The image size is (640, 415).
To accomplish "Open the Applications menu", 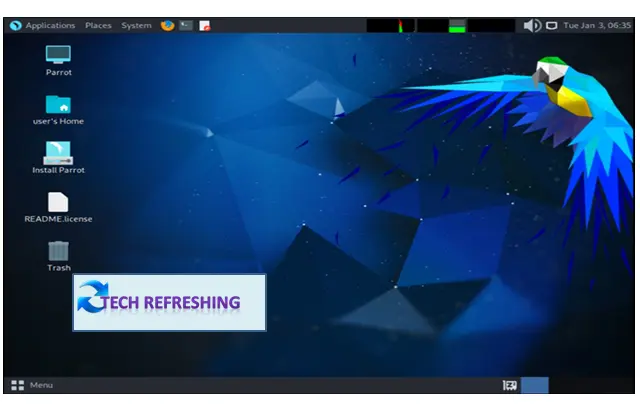I will coord(50,25).
